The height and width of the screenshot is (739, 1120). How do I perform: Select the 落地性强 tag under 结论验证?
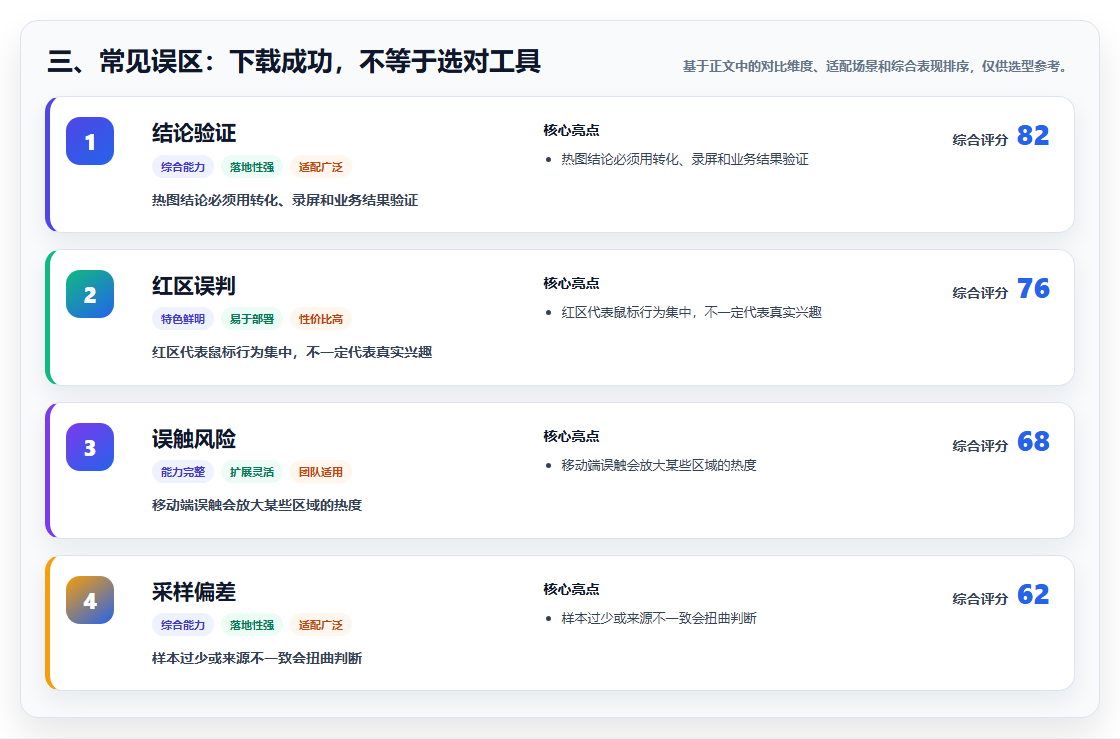point(252,167)
